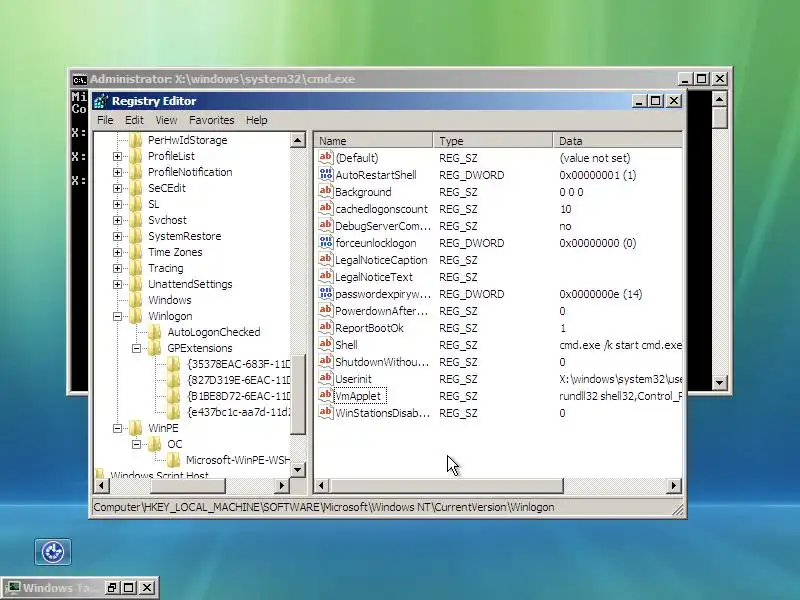Click the cachedlogonscount value icon
Viewport: 800px width, 600px height.
(326, 208)
